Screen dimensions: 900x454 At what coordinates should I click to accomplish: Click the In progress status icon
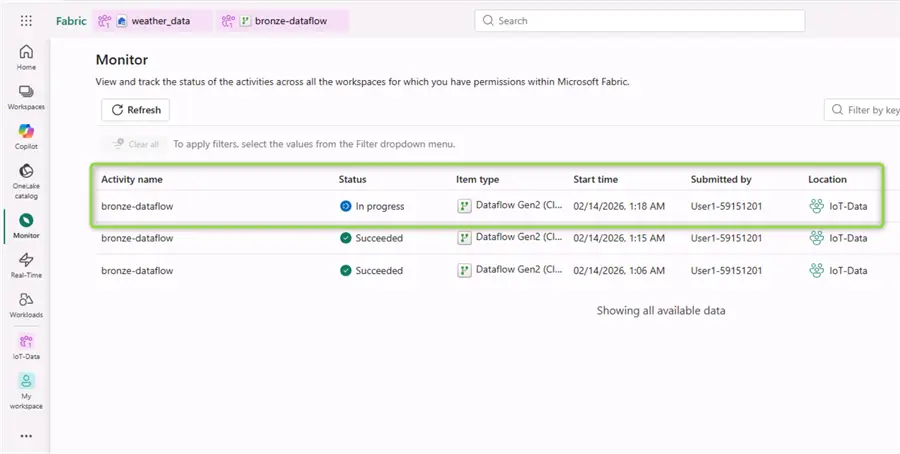pos(346,206)
